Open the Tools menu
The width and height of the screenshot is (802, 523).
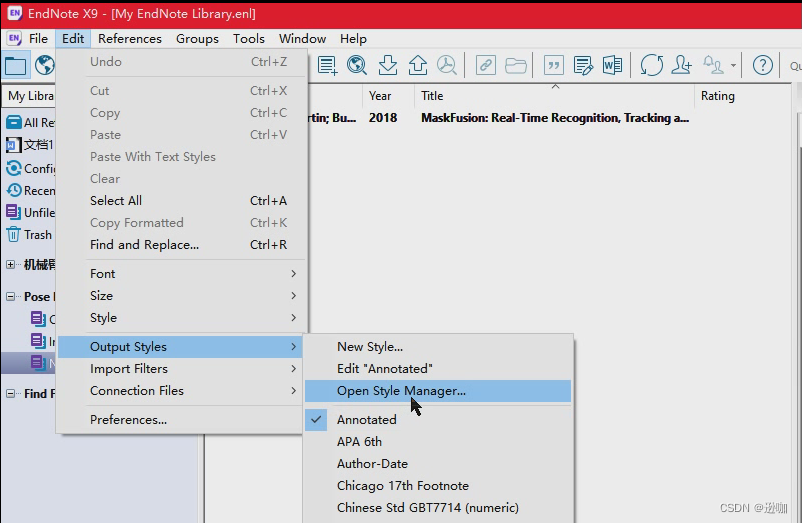point(249,38)
